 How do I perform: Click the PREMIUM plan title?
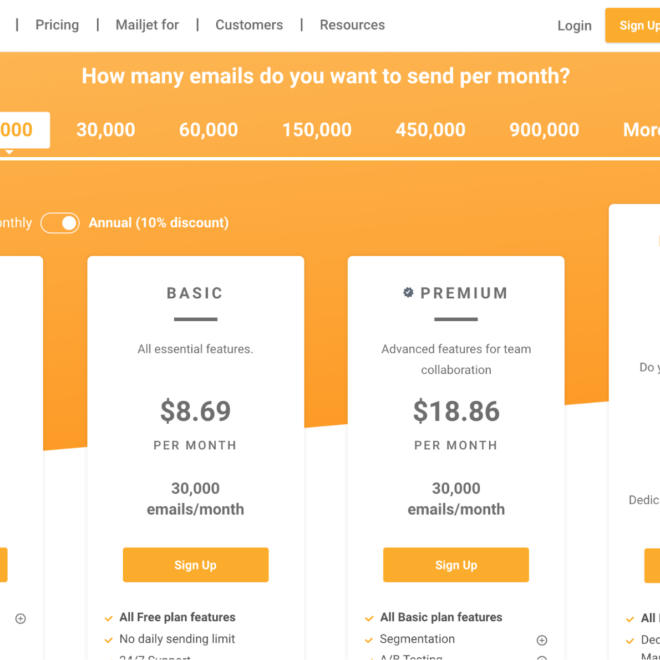464,293
